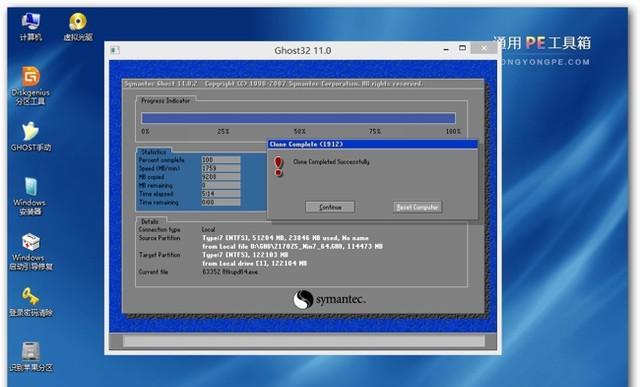Click the Symantec logo

click(329, 299)
